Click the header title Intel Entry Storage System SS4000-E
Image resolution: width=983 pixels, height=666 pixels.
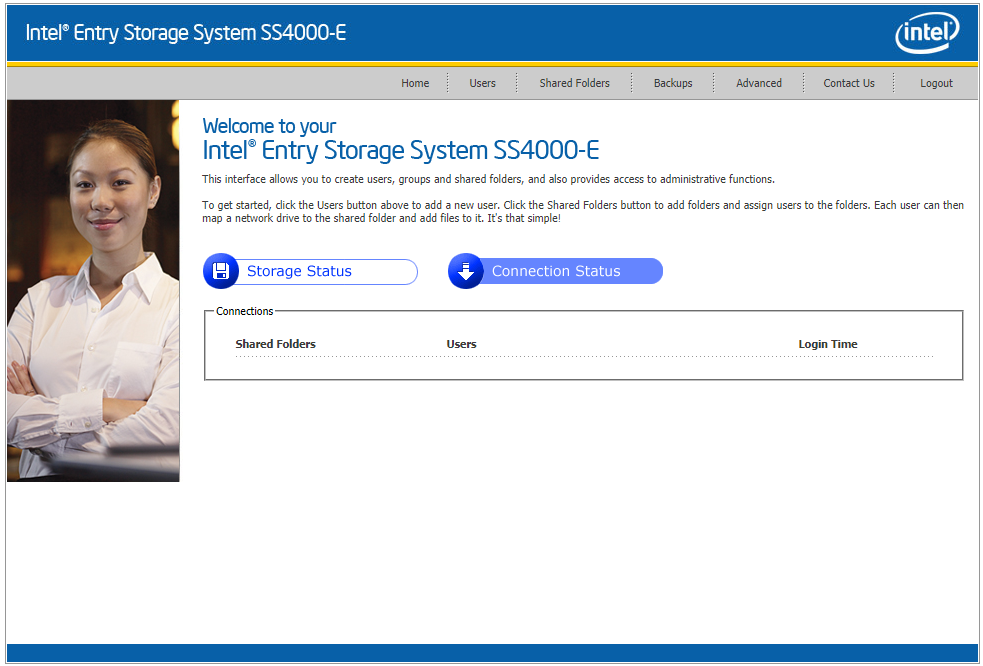[x=186, y=33]
